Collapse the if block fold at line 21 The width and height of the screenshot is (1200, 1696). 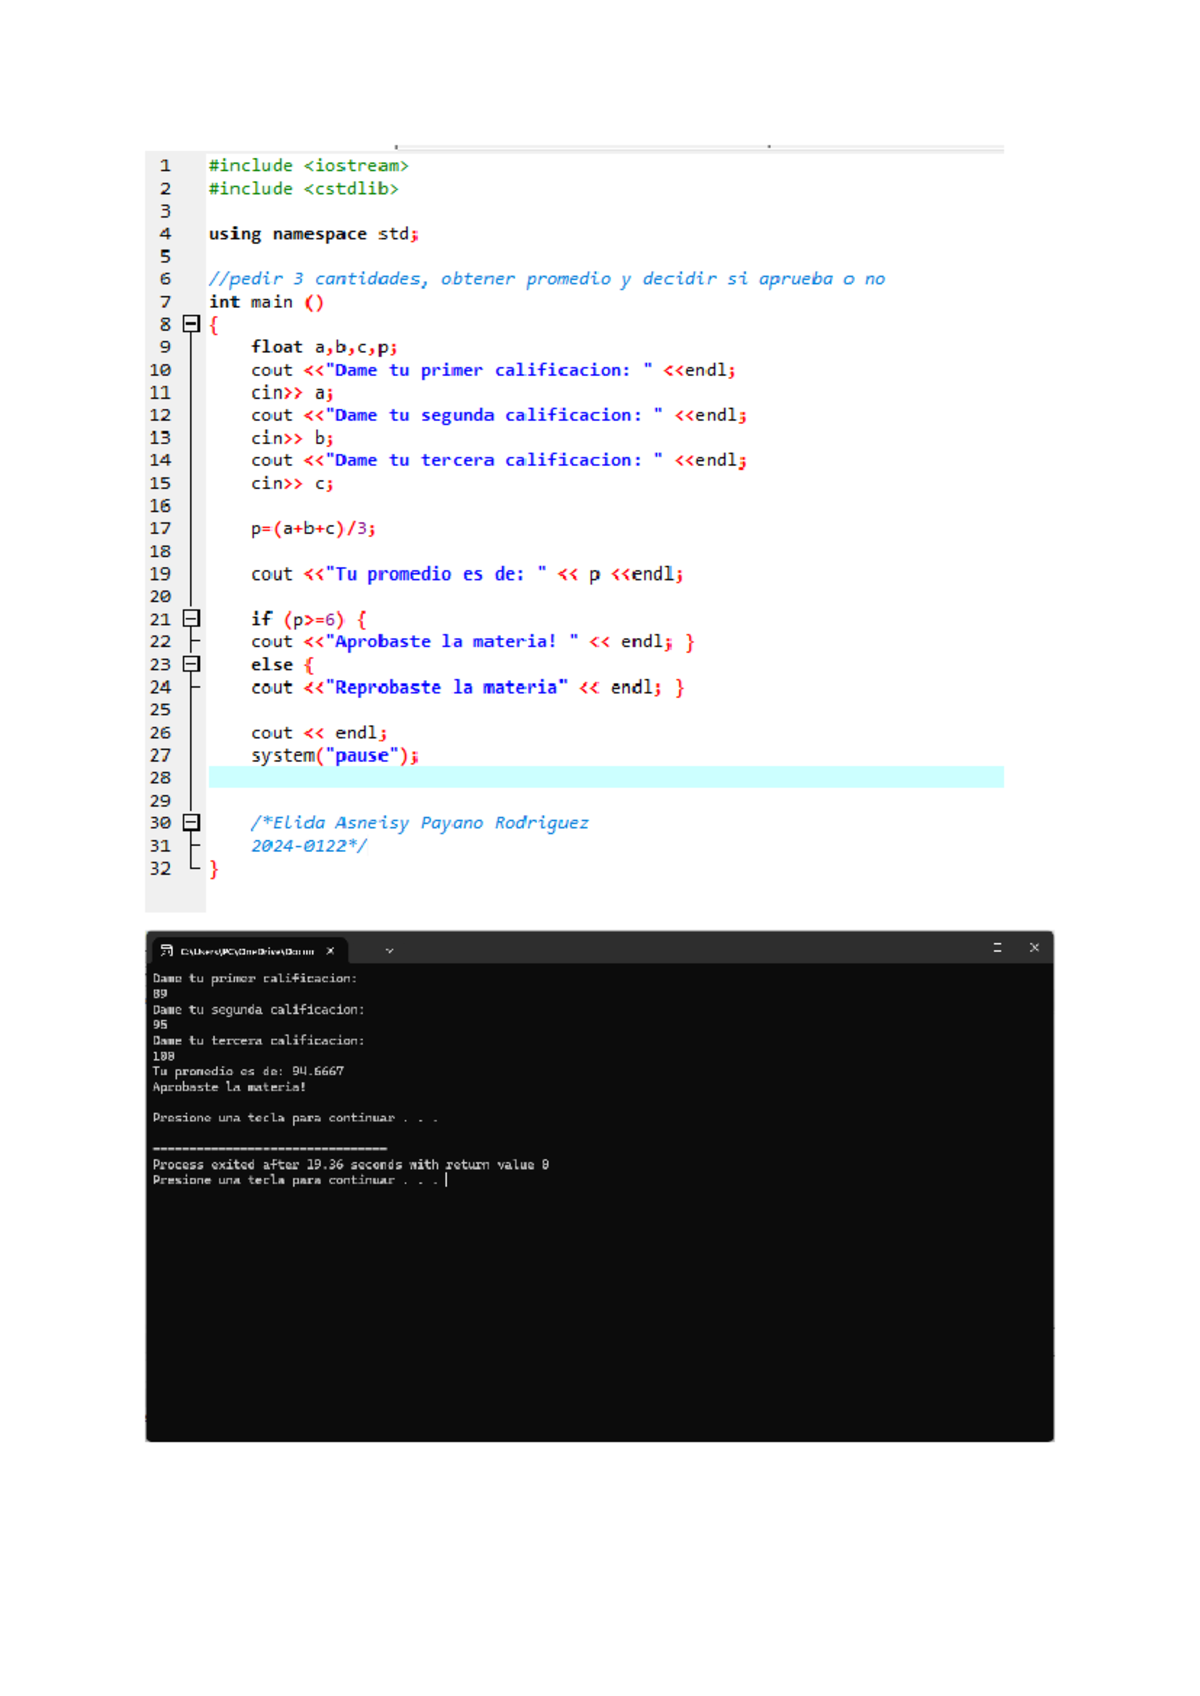click(x=191, y=619)
